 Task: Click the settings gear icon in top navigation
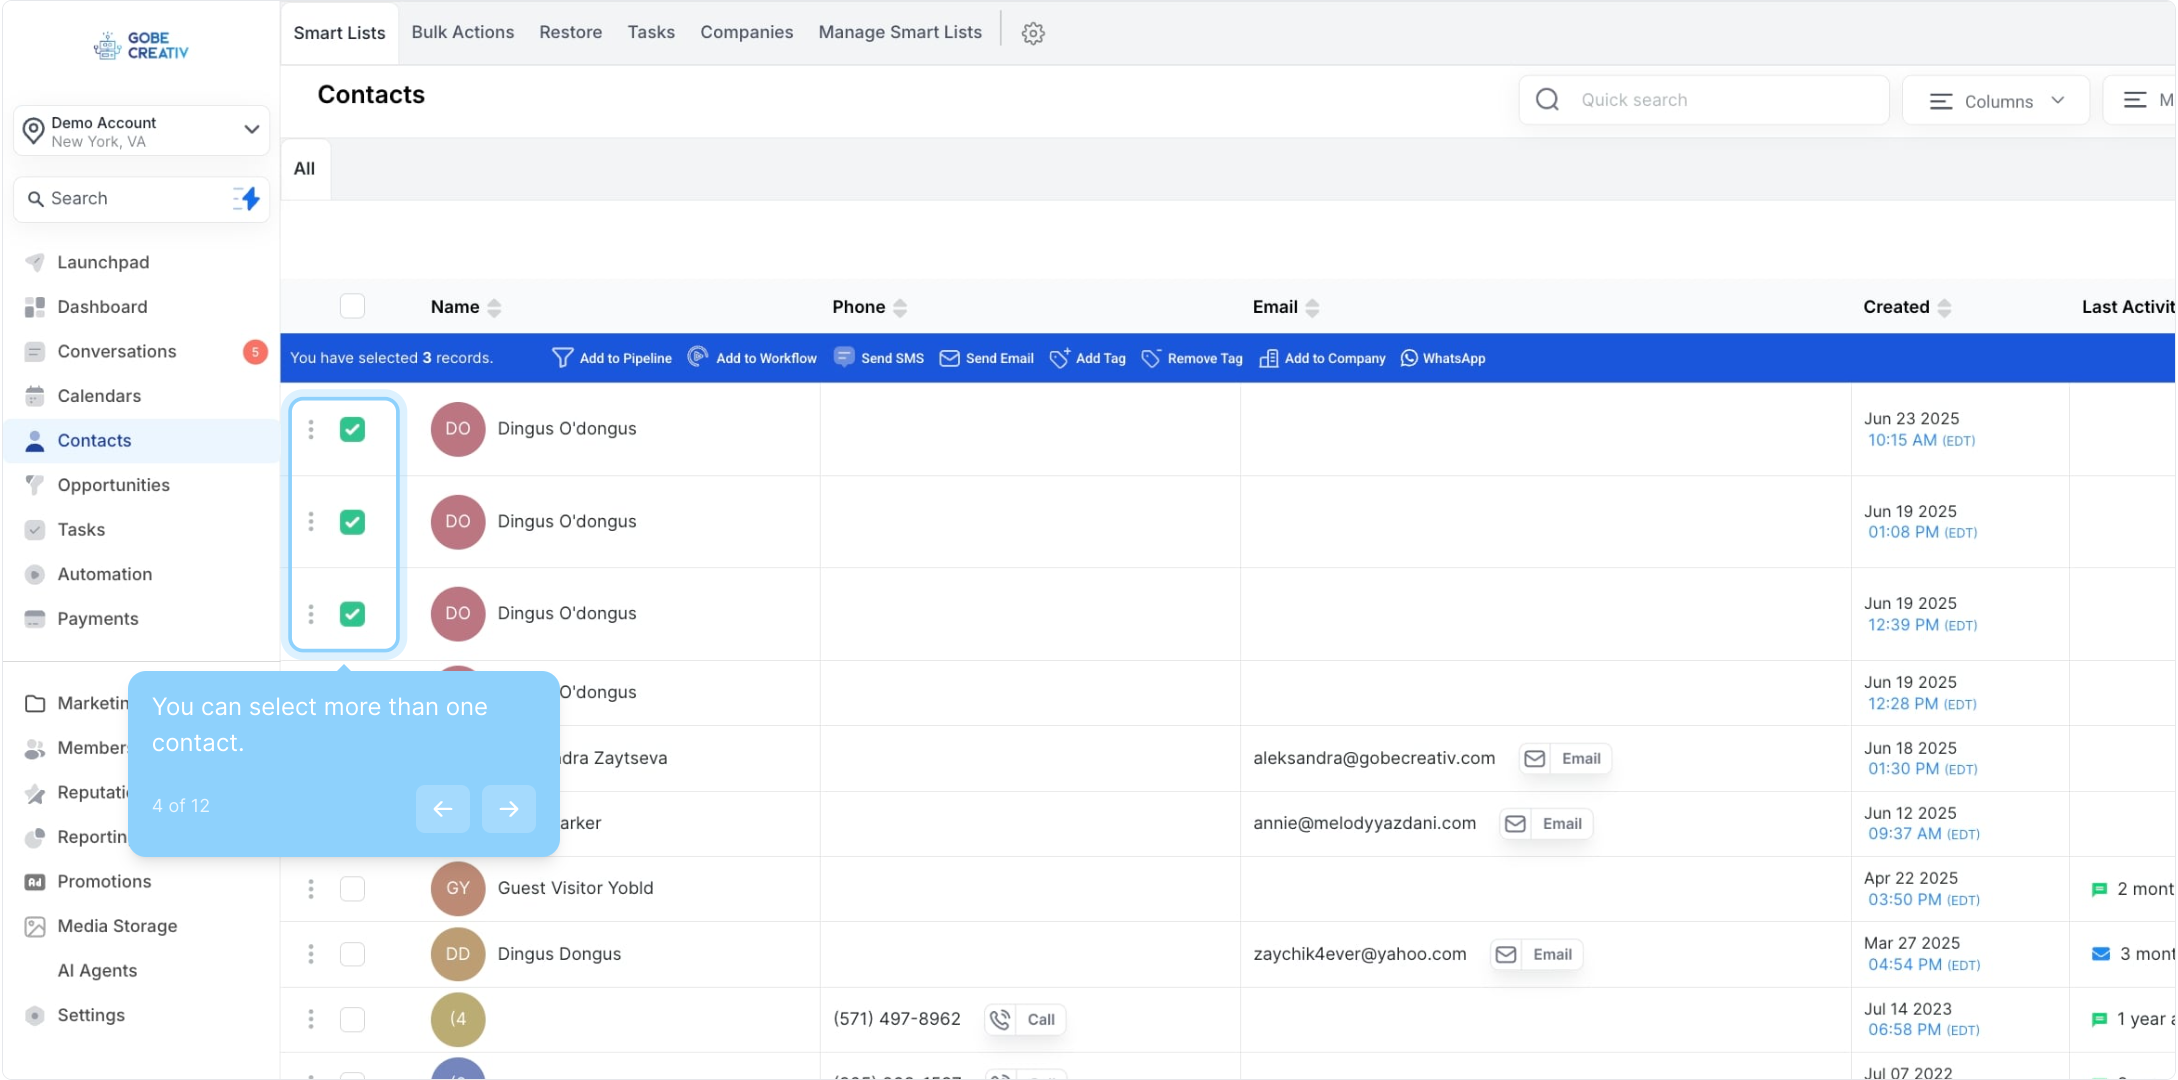click(x=1033, y=33)
